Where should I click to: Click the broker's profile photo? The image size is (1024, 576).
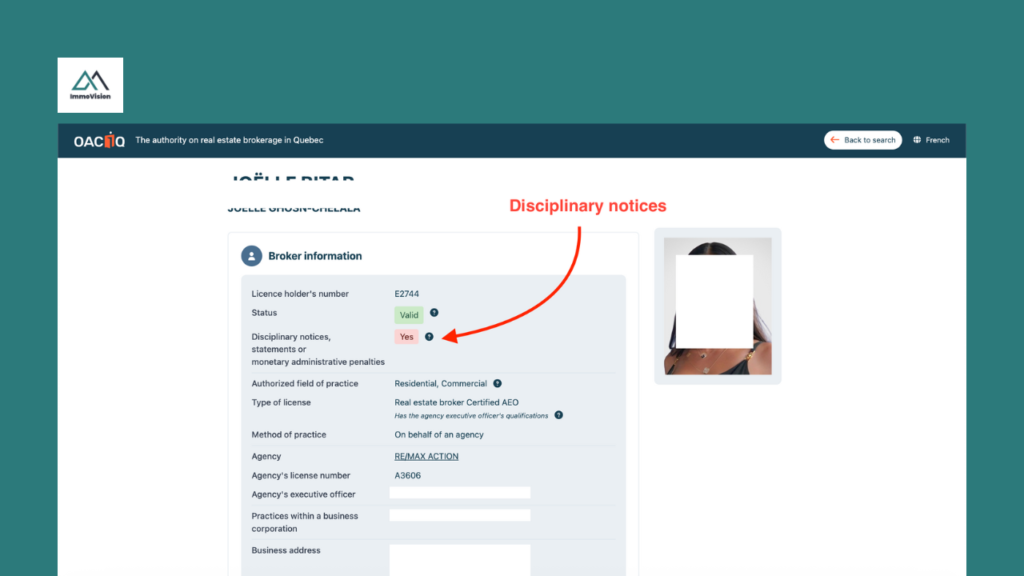coord(717,305)
